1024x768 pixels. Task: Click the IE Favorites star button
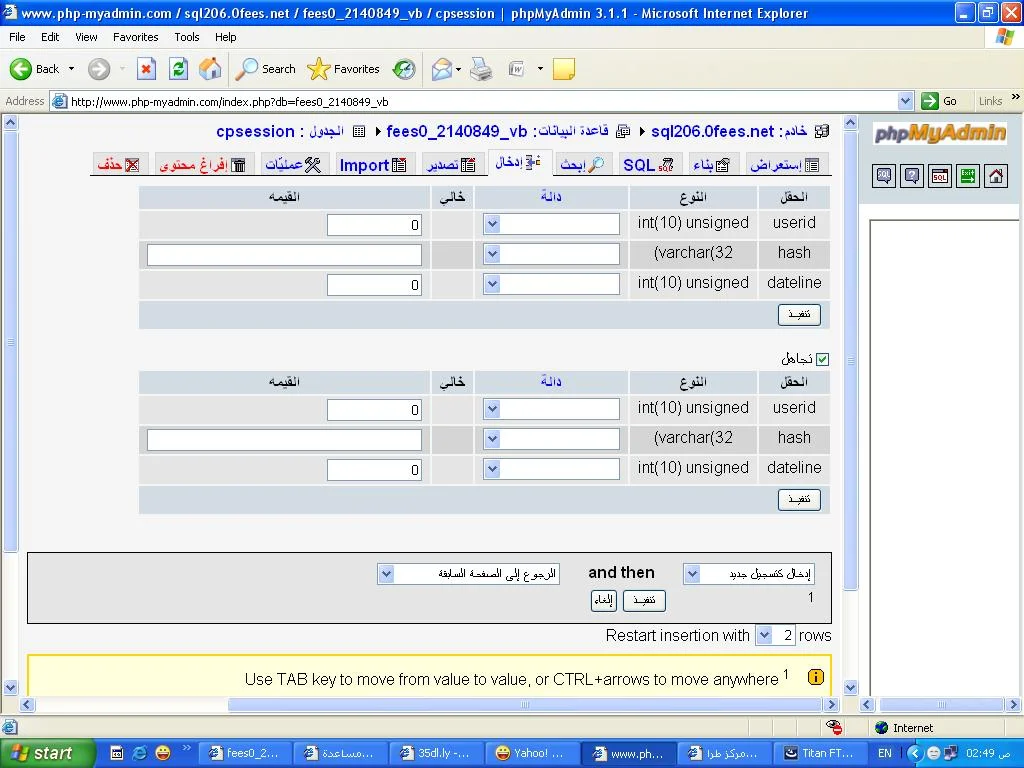click(x=344, y=69)
